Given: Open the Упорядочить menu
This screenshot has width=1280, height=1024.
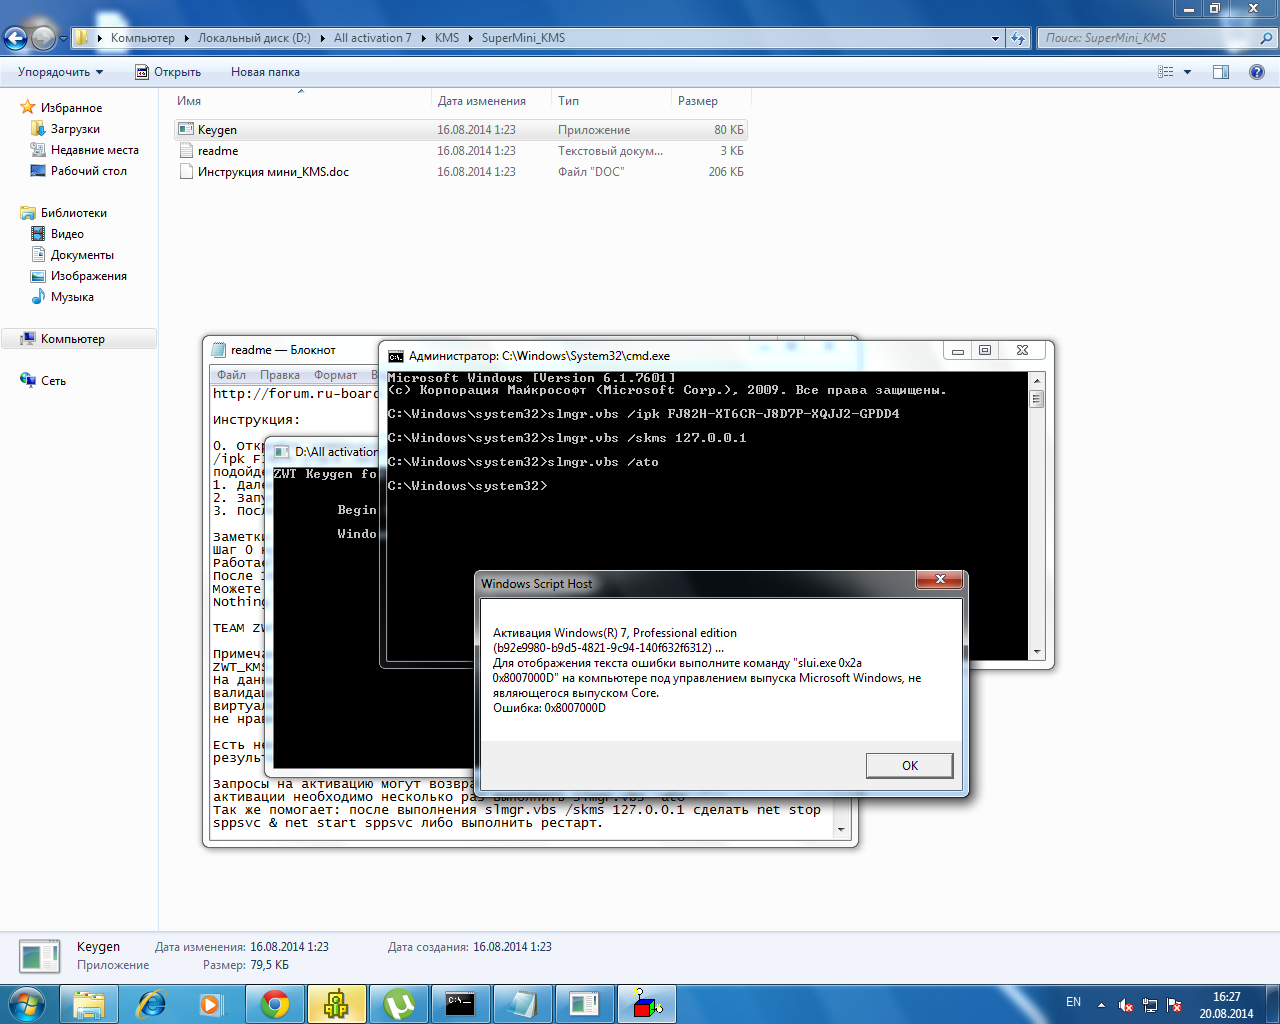Looking at the screenshot, I should point(60,72).
